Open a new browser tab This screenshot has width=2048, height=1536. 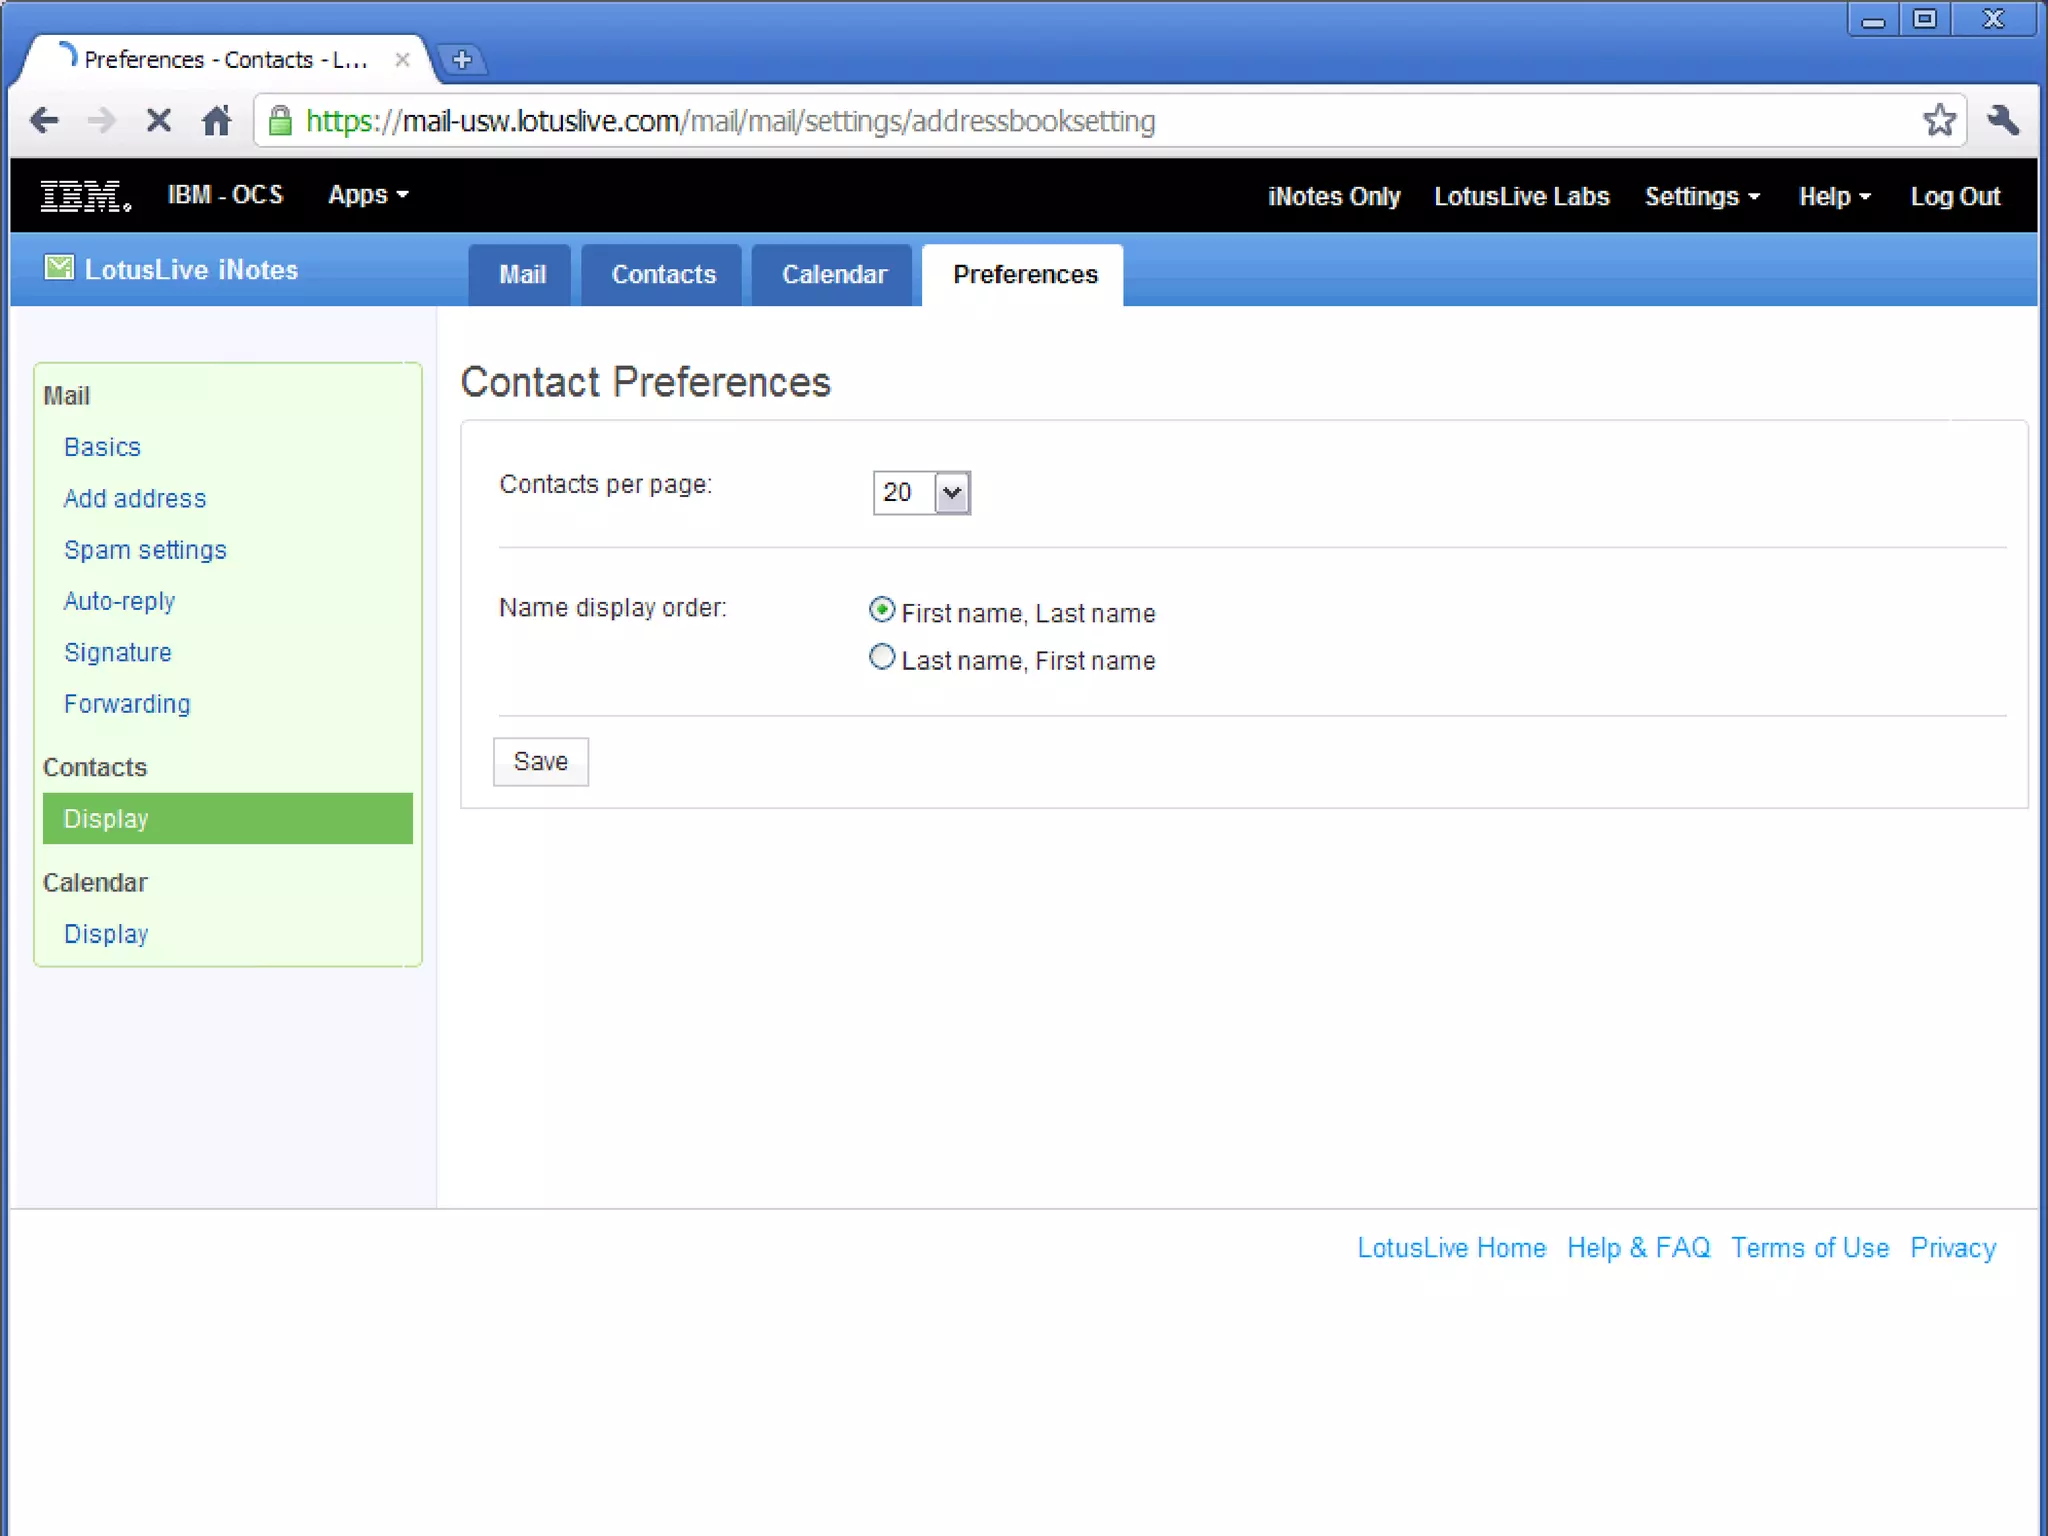462,60
